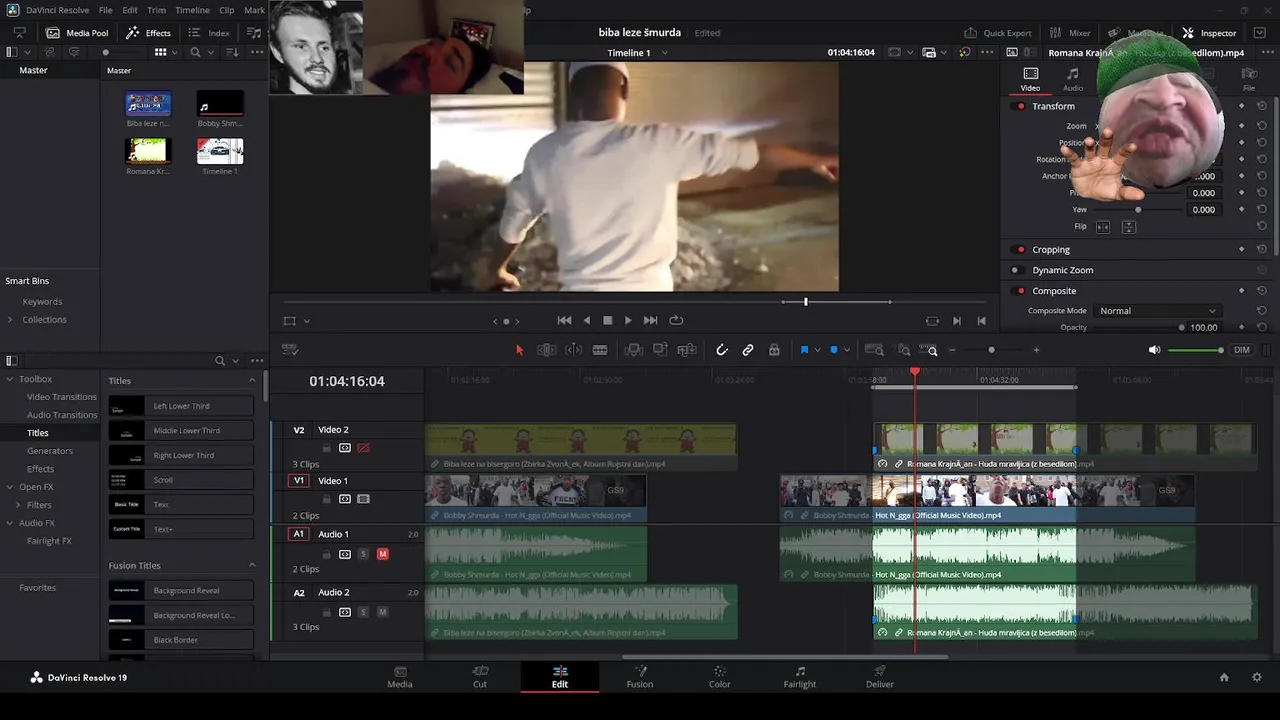Click the Insert Clip edit icon
1280x720 pixels.
click(x=633, y=350)
